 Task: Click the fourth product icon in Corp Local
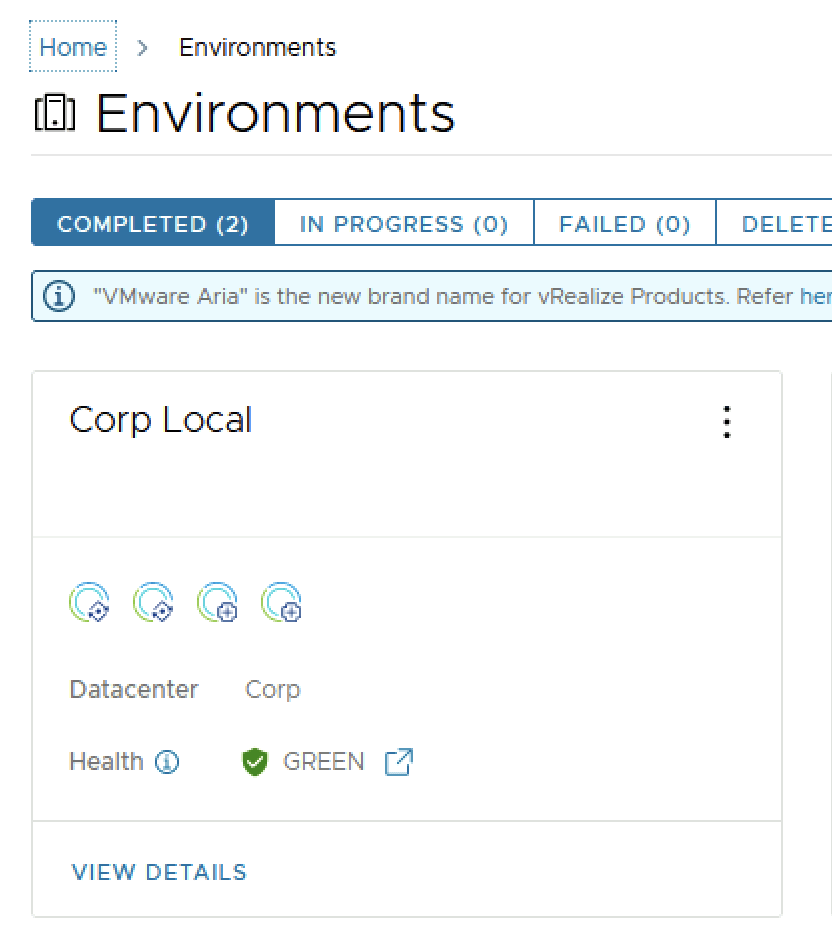coord(282,602)
